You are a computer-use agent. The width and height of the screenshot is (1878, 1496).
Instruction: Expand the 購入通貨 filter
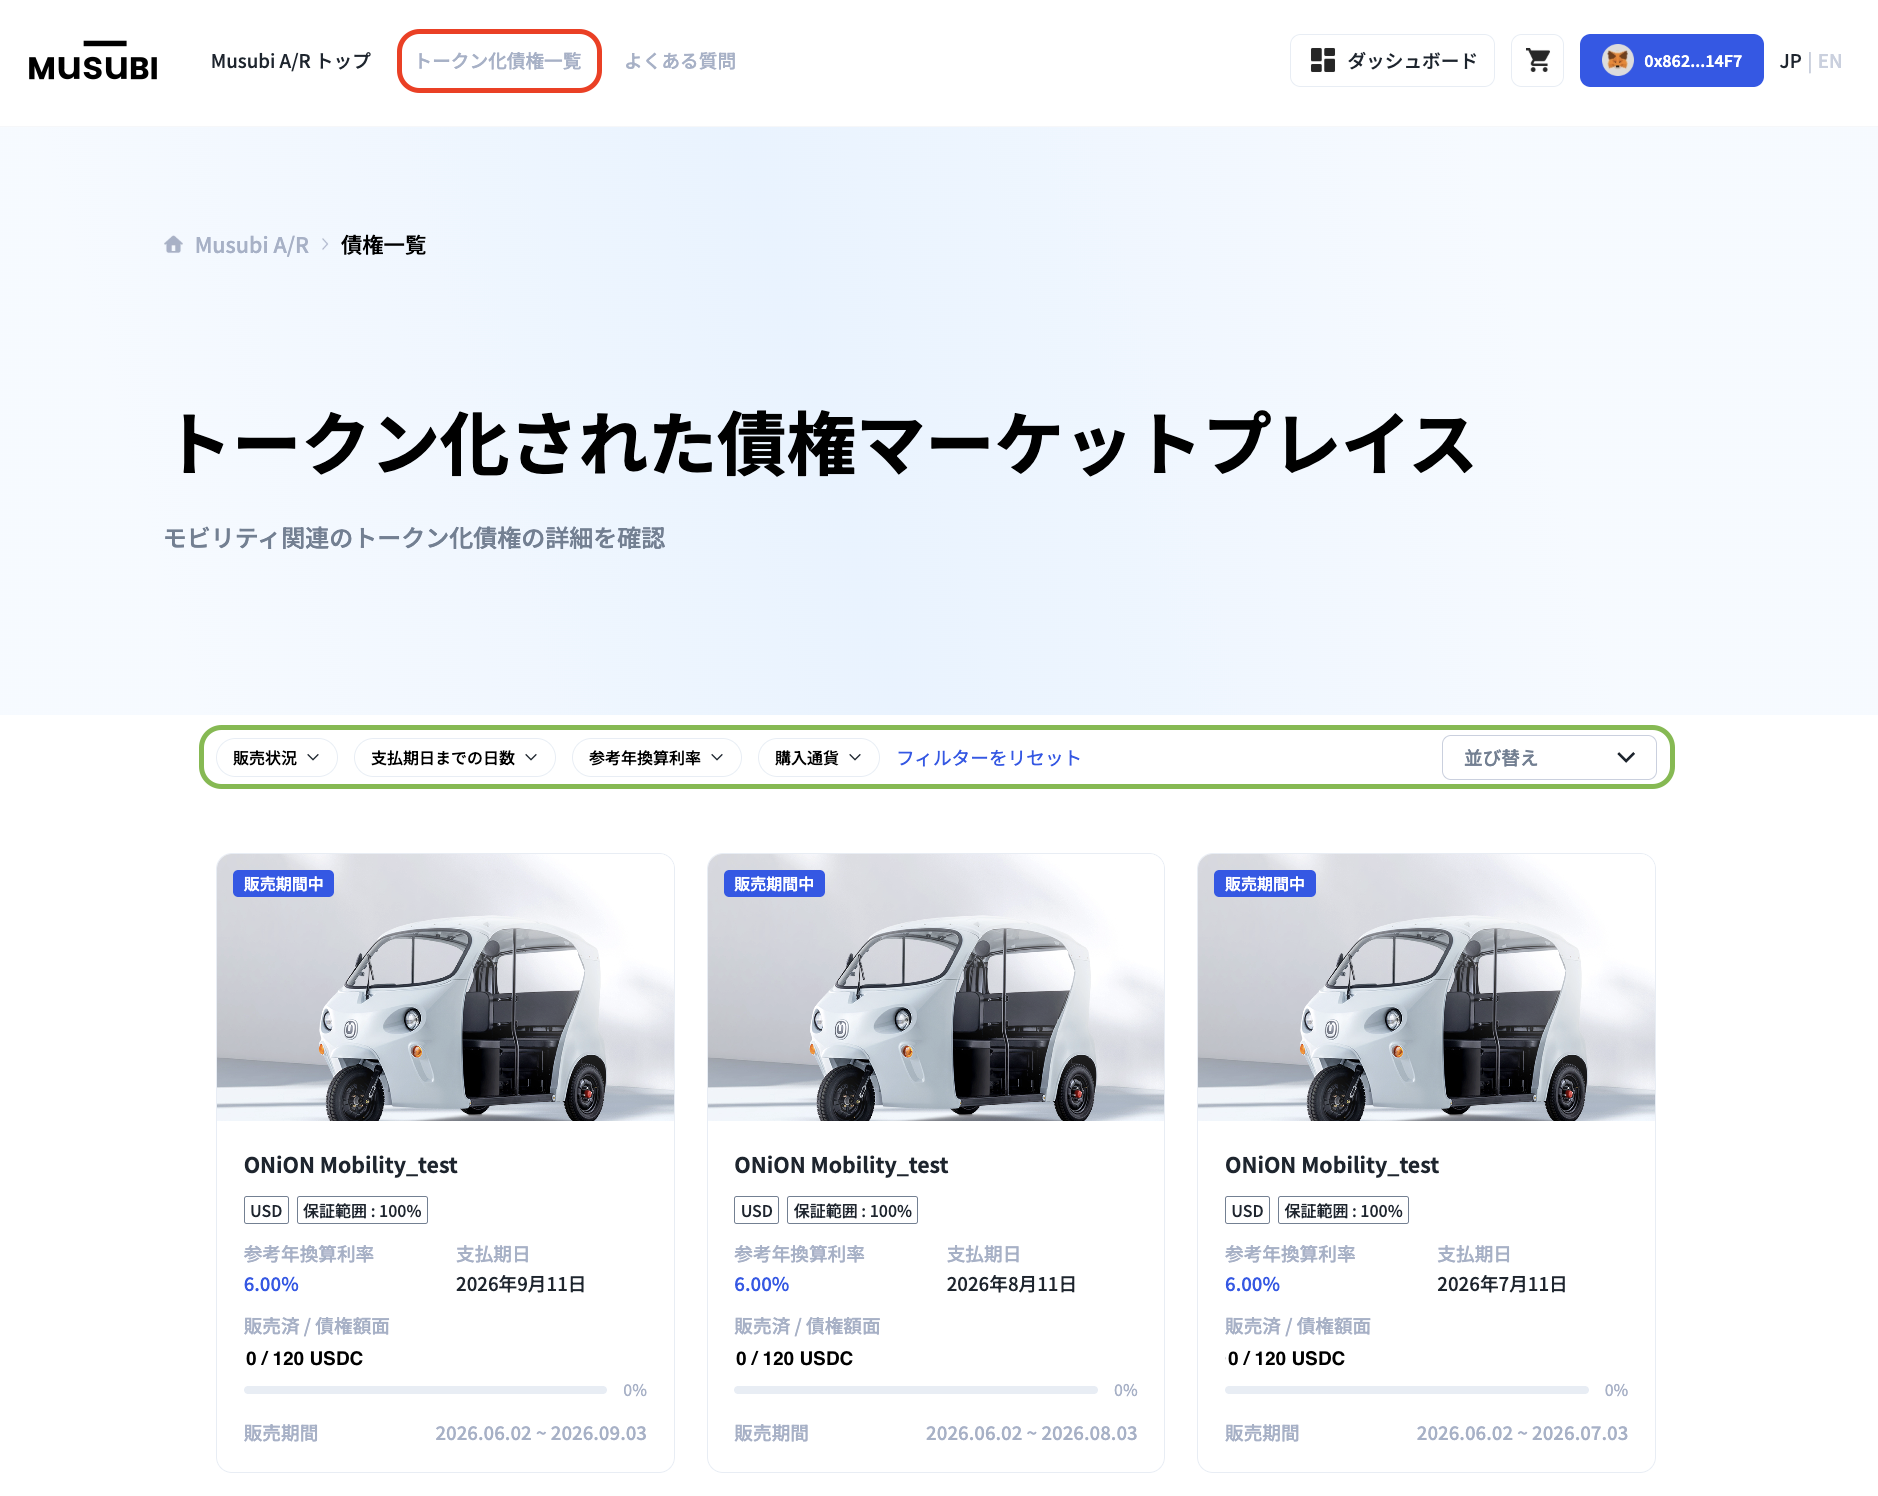click(818, 758)
